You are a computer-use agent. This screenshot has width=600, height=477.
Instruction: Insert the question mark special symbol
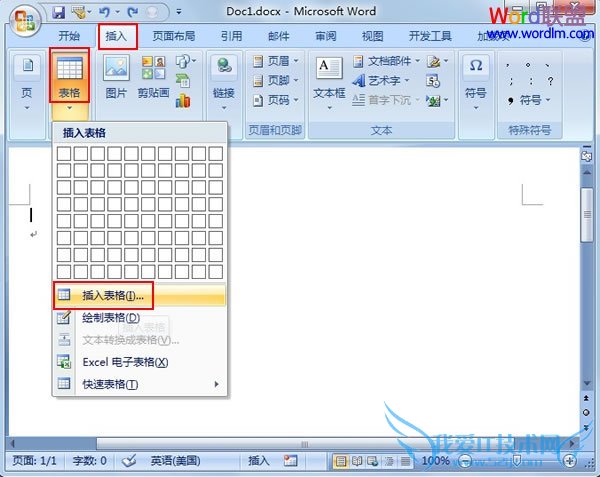[x=550, y=81]
